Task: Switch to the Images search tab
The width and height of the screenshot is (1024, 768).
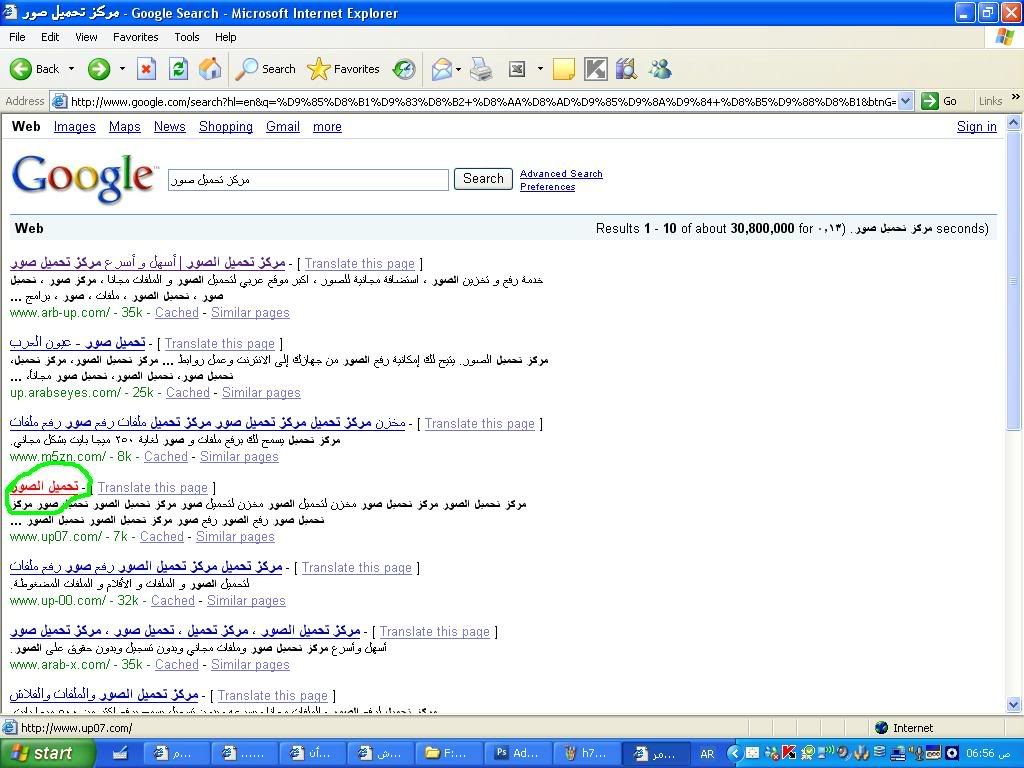Action: point(74,127)
